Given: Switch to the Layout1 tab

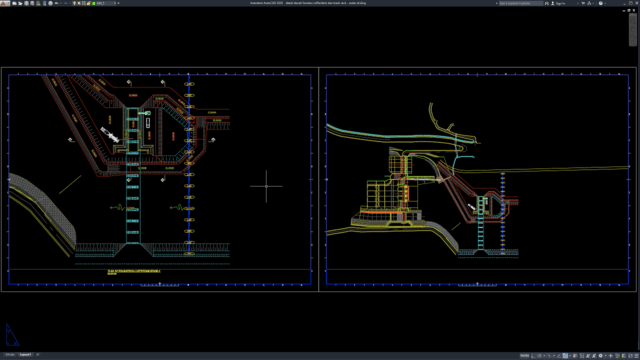Looking at the screenshot, I should (25, 355).
